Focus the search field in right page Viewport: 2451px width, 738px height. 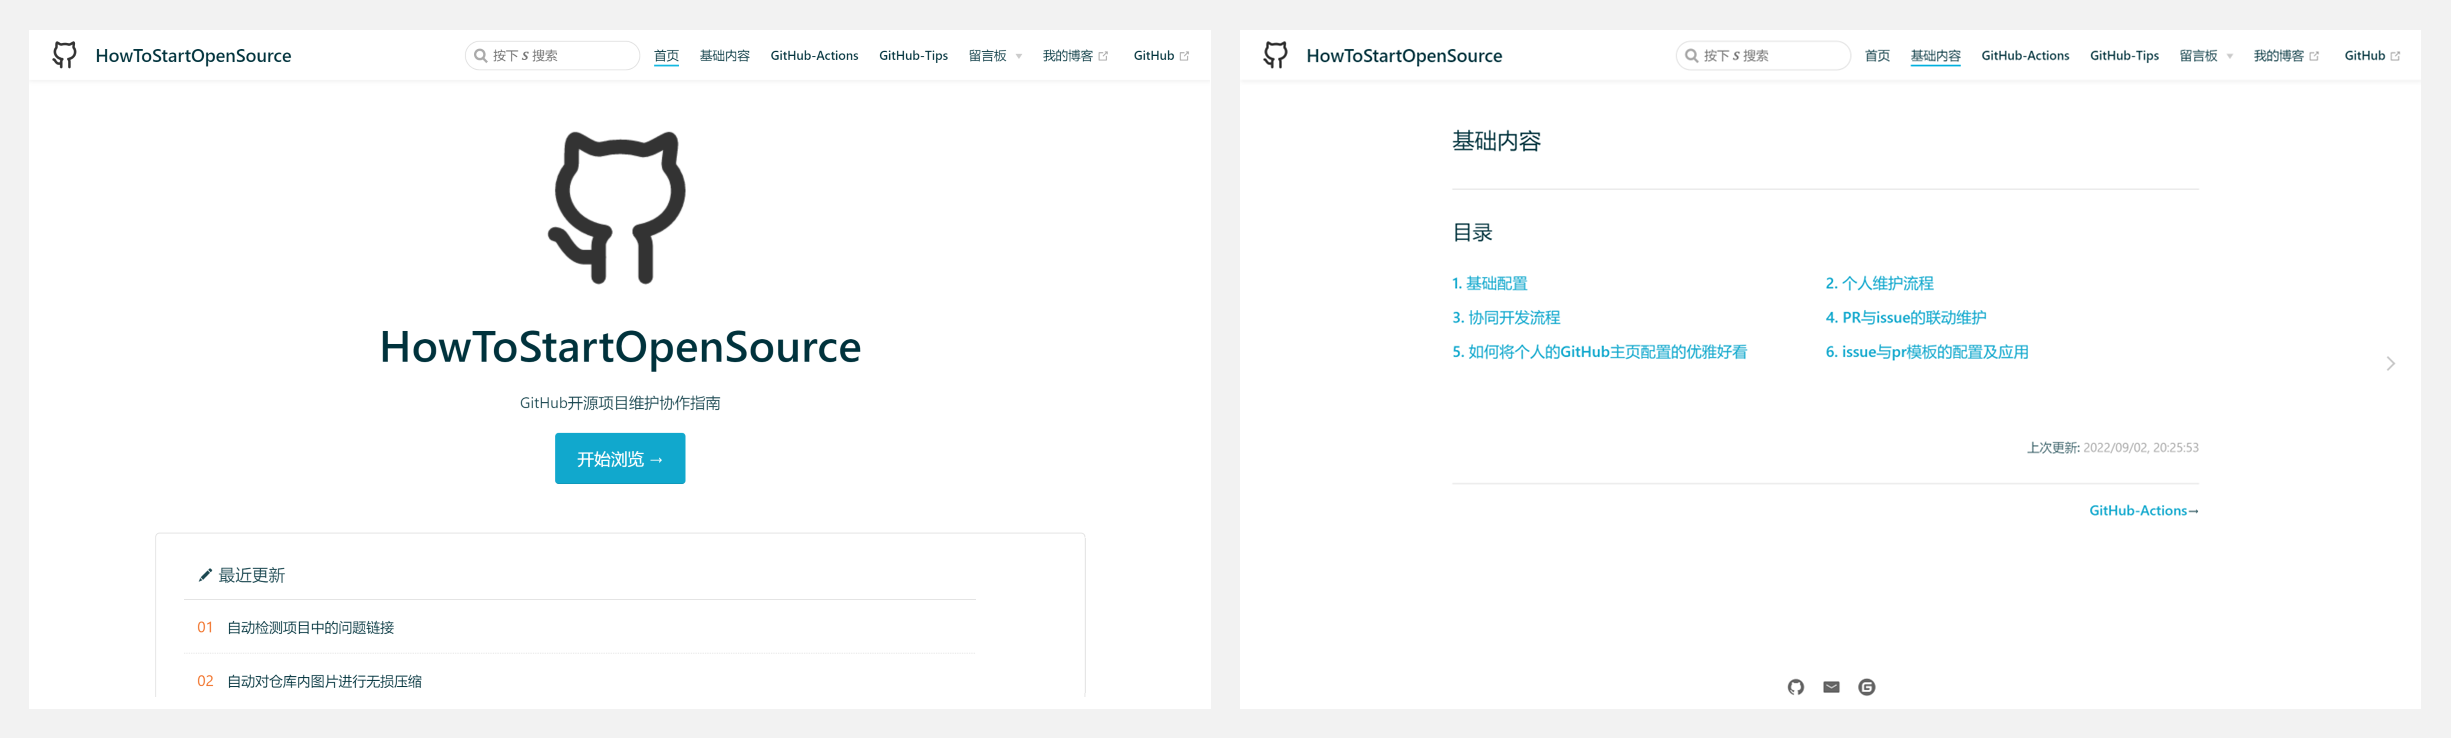1763,56
